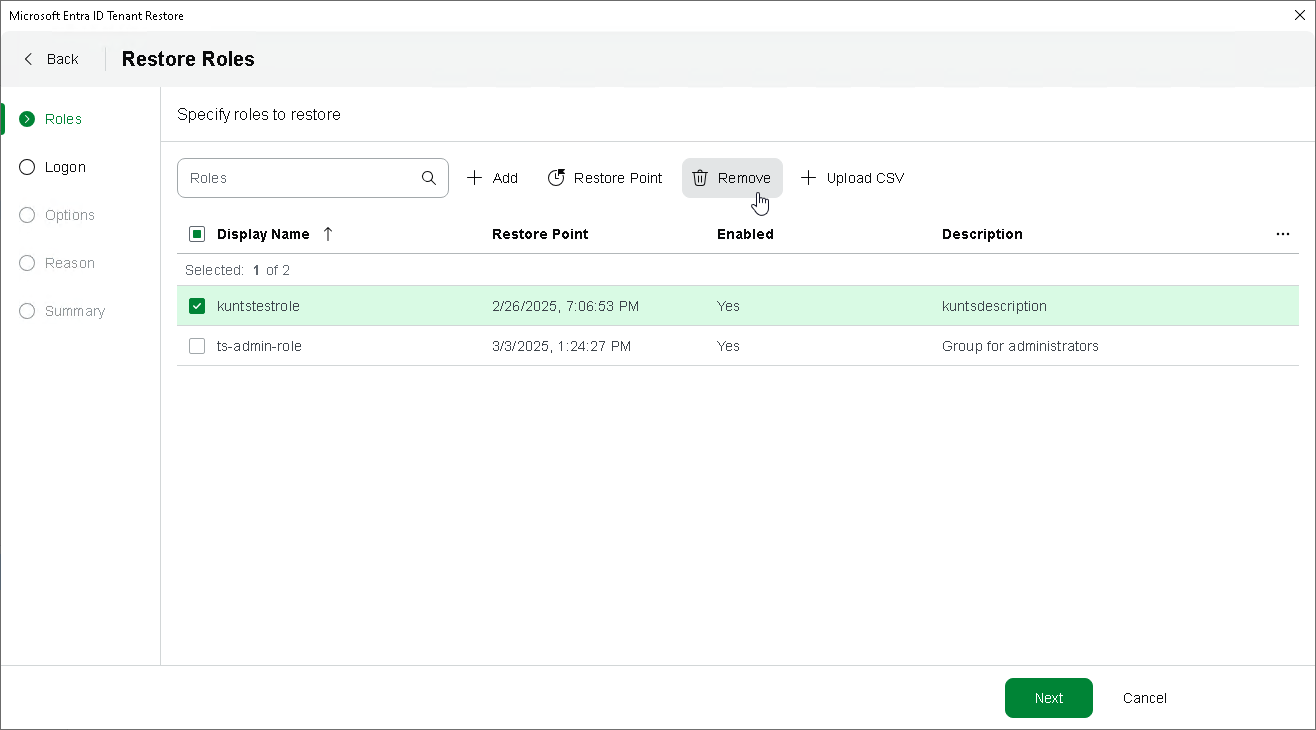Click the search magnifier icon
The width and height of the screenshot is (1316, 730).
[429, 178]
